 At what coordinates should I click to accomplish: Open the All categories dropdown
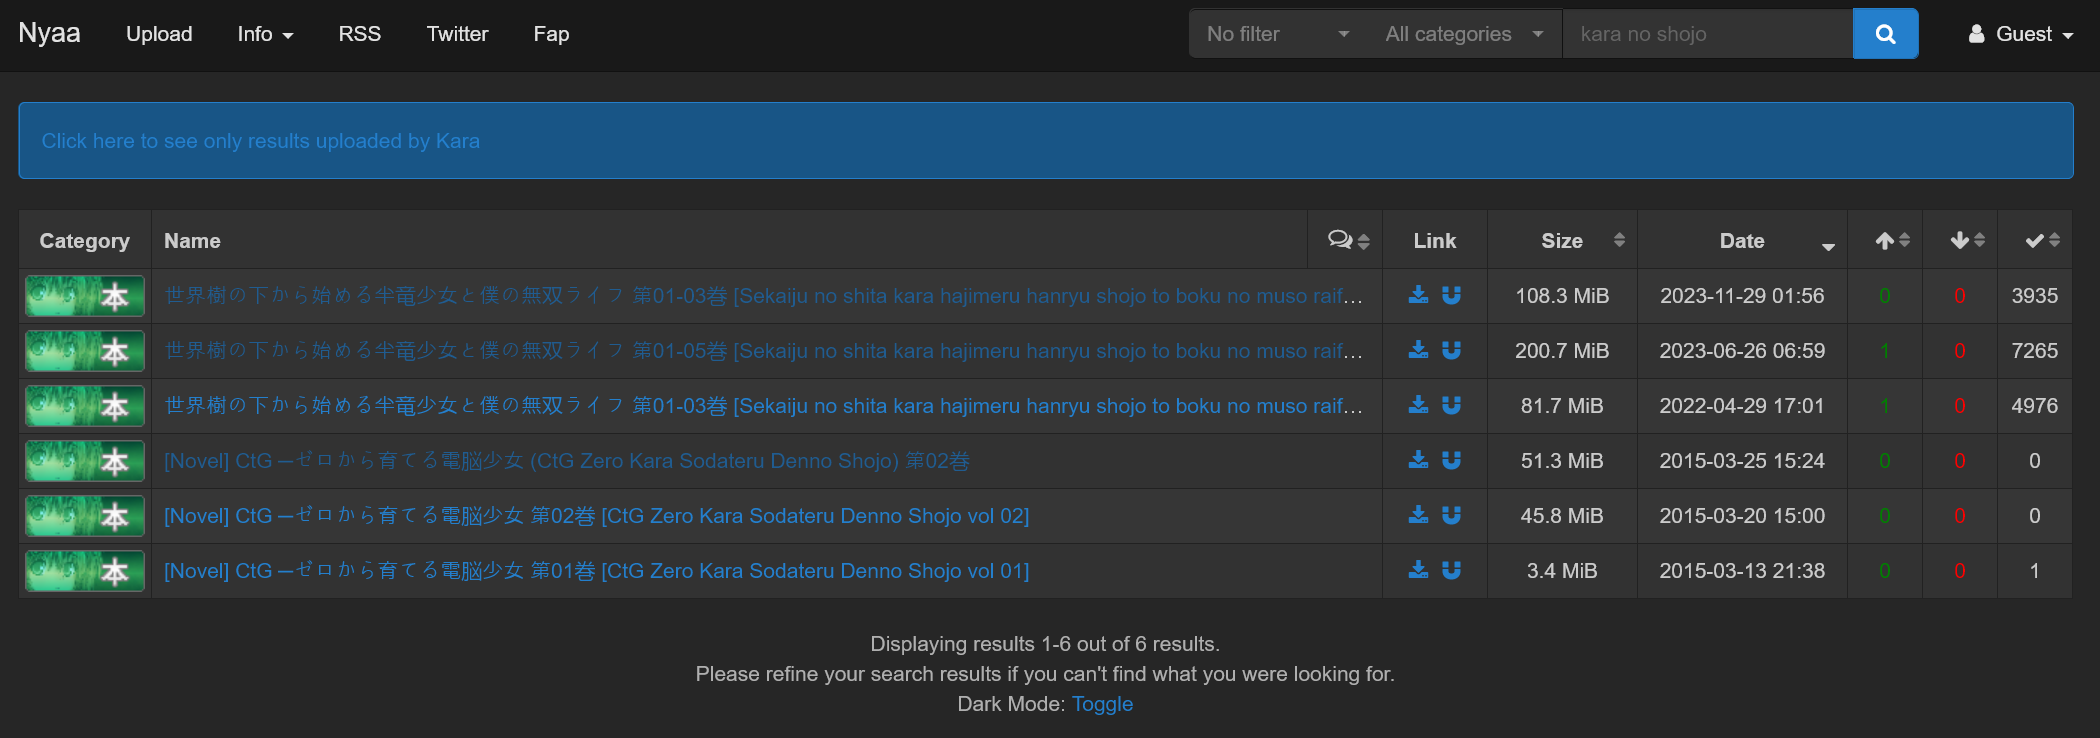pos(1464,34)
